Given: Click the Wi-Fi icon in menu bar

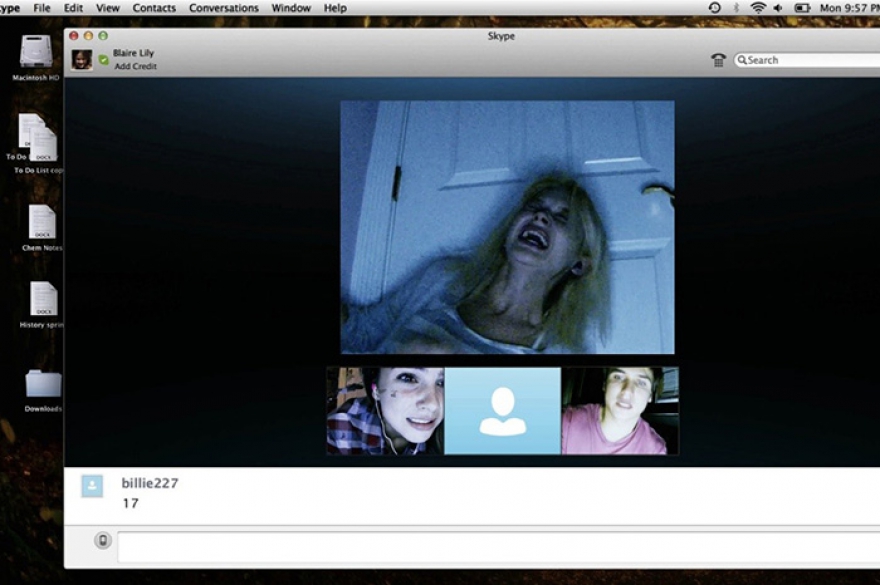Looking at the screenshot, I should coord(758,8).
